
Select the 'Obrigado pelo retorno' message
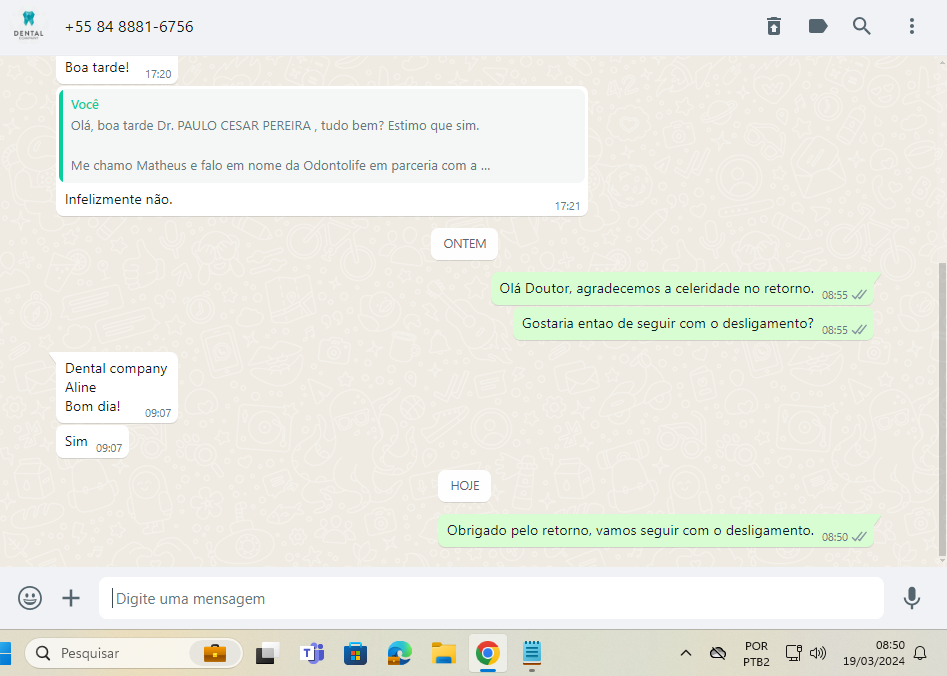(656, 532)
